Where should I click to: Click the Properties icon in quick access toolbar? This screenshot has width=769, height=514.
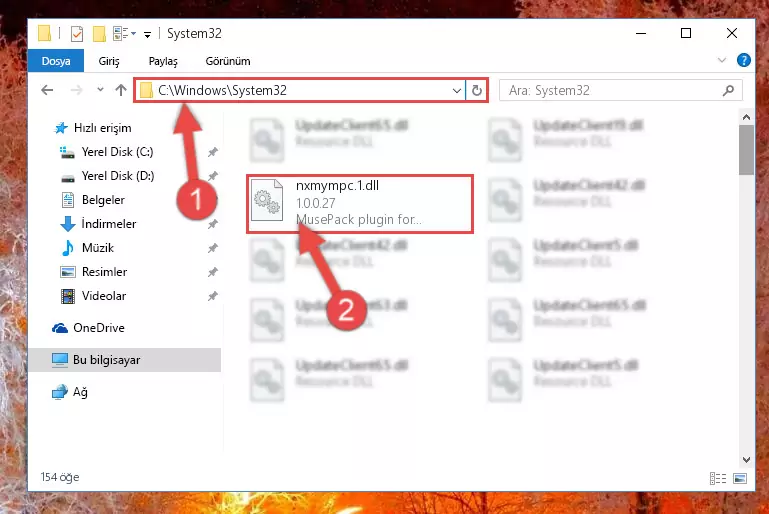coord(77,33)
